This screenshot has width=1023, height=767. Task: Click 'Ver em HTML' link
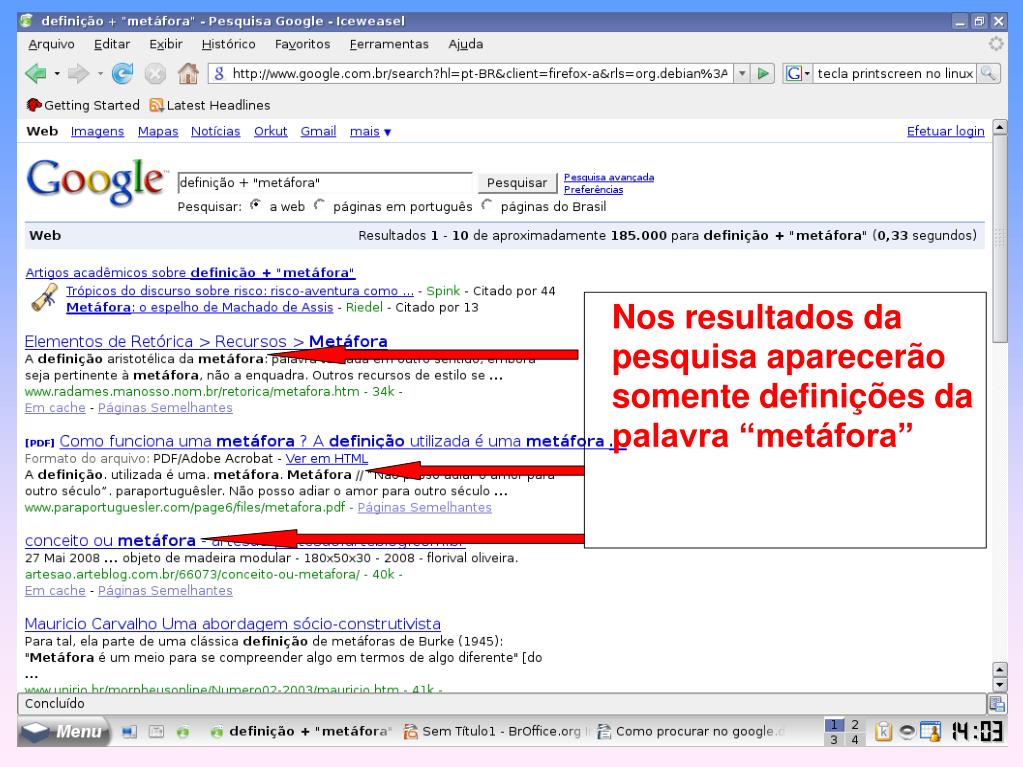[x=327, y=459]
